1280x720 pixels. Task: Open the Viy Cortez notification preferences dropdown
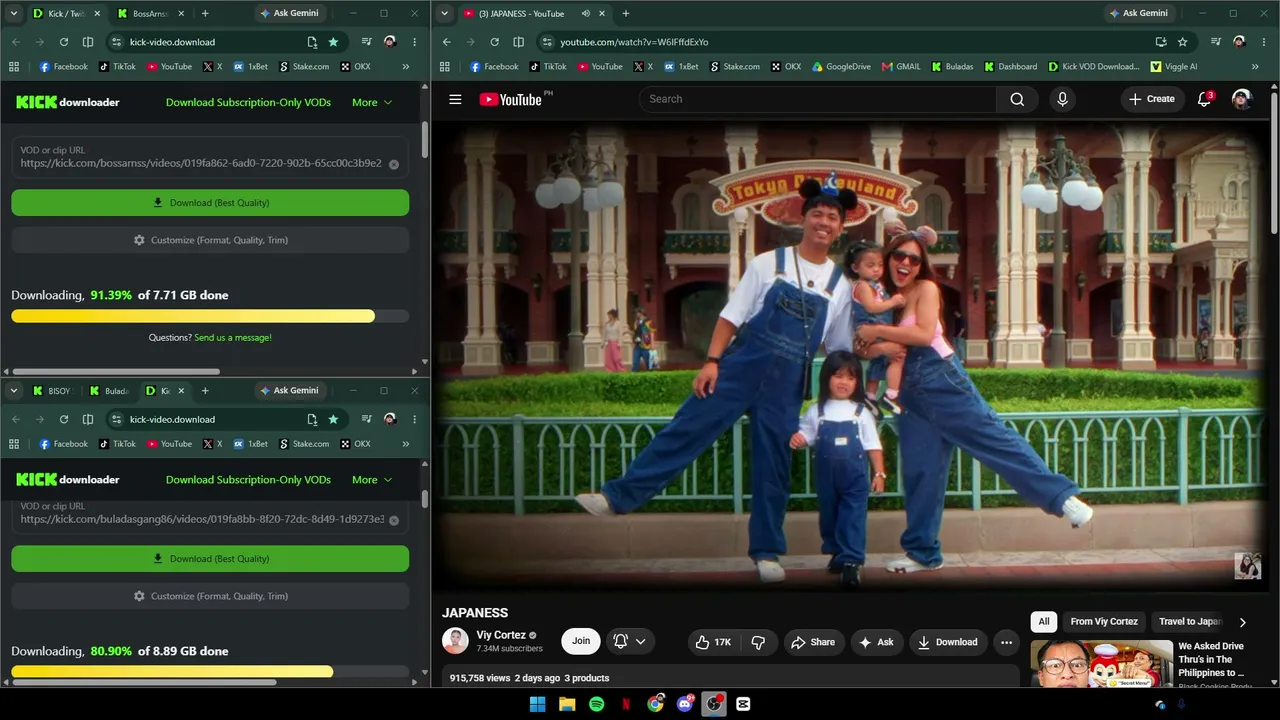(629, 642)
